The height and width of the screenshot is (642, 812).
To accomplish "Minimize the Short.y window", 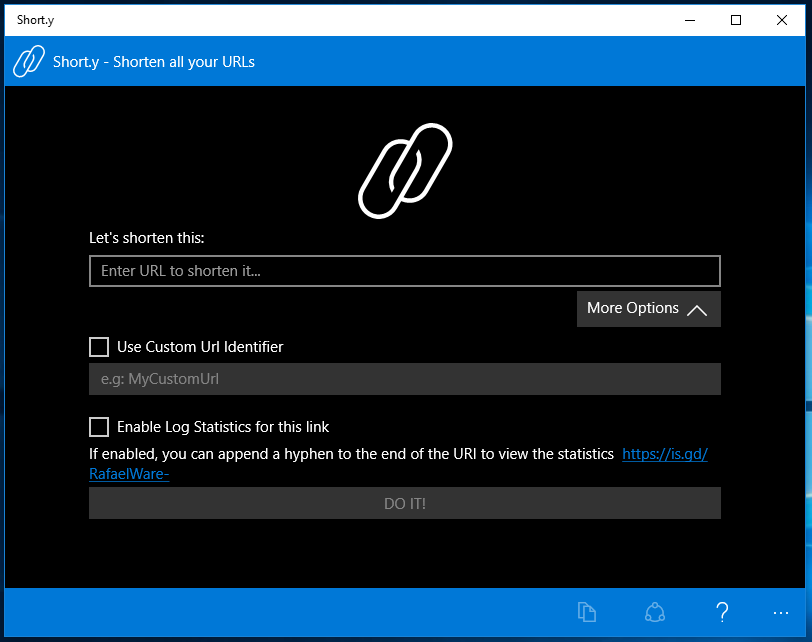I will coord(690,20).
